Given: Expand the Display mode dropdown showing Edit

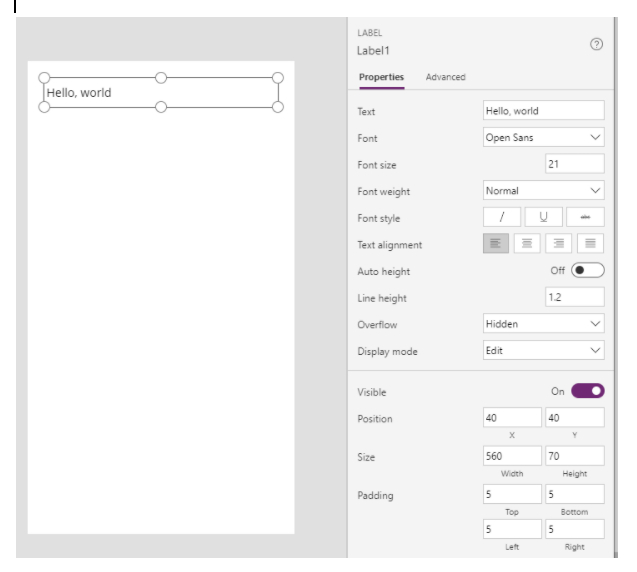Looking at the screenshot, I should point(544,350).
